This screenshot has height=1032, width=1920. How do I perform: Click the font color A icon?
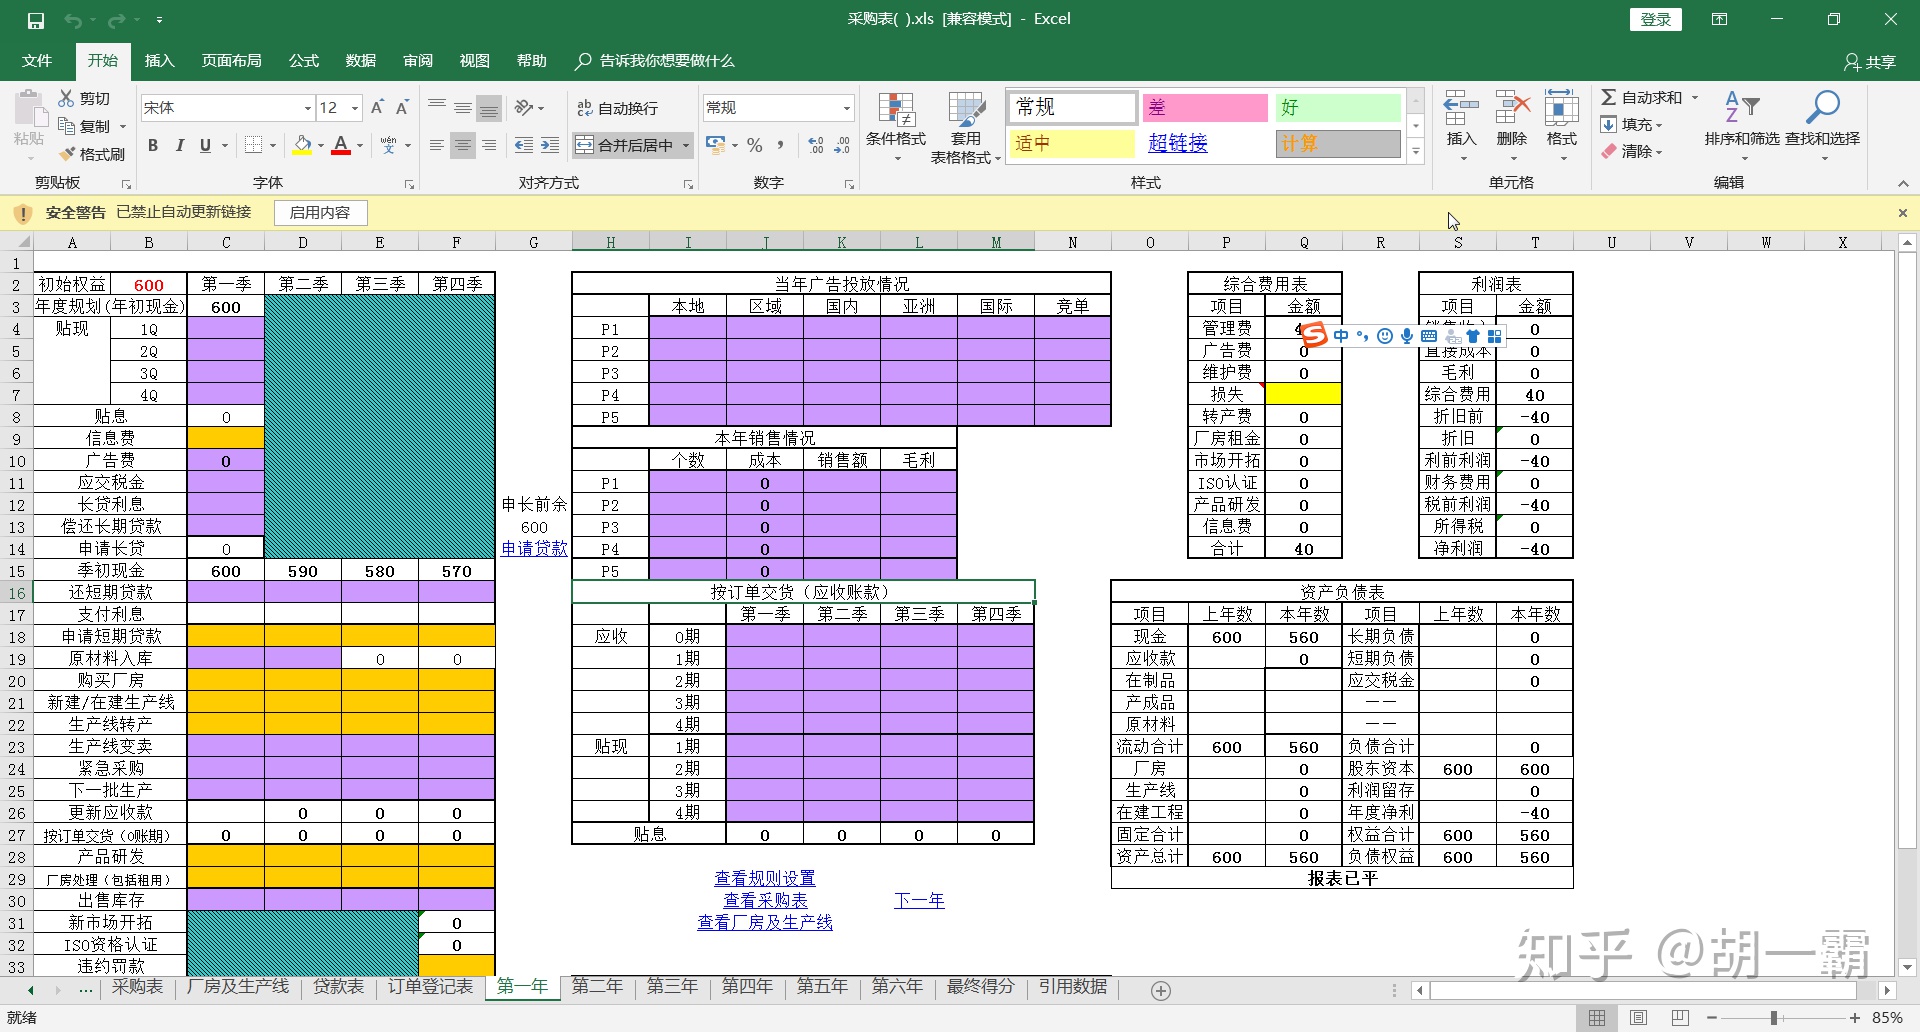(x=341, y=145)
